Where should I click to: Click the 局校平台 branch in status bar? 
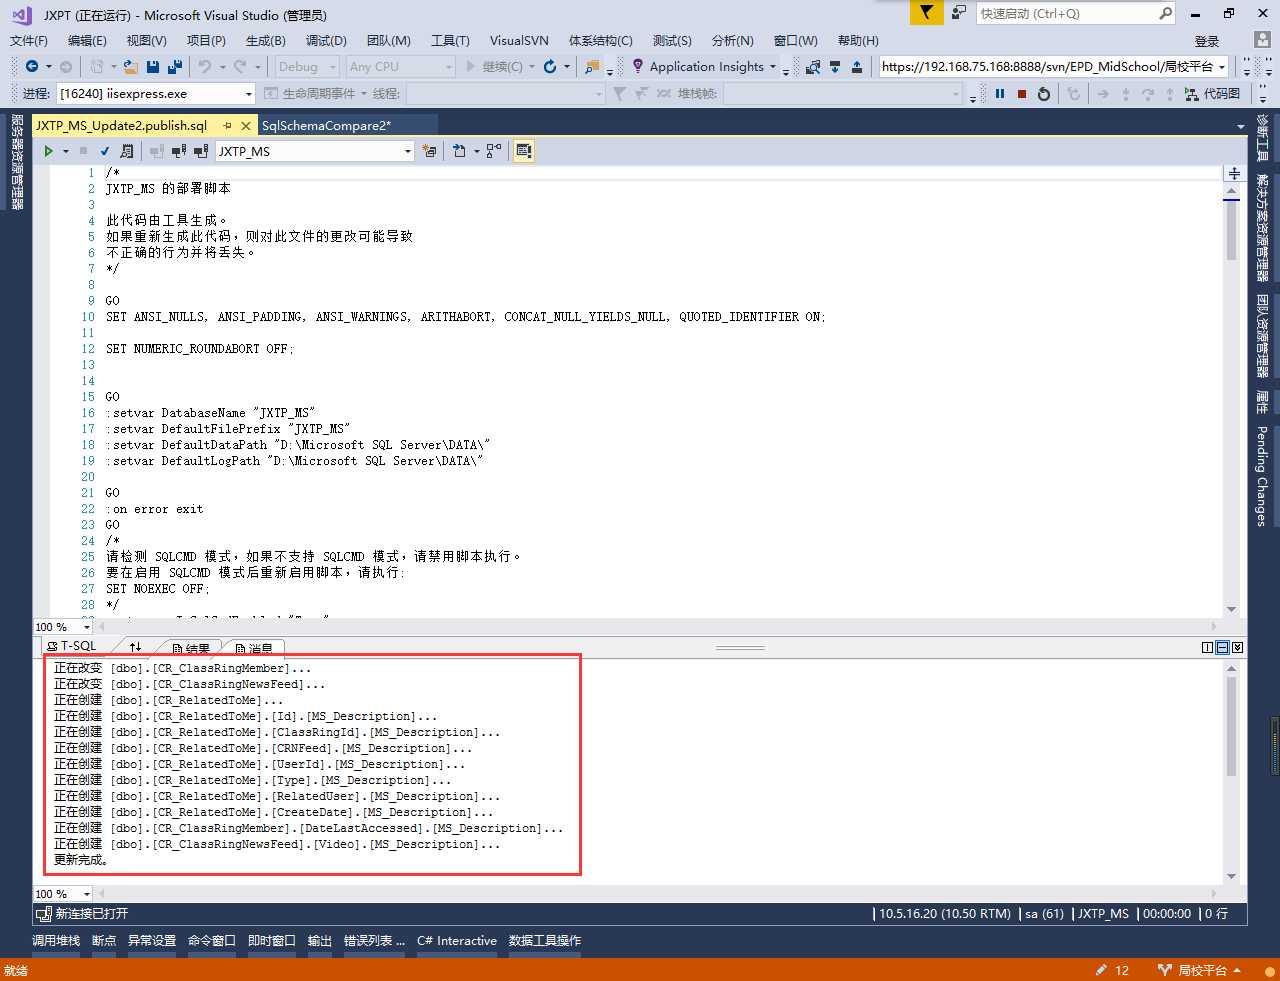coord(1200,970)
